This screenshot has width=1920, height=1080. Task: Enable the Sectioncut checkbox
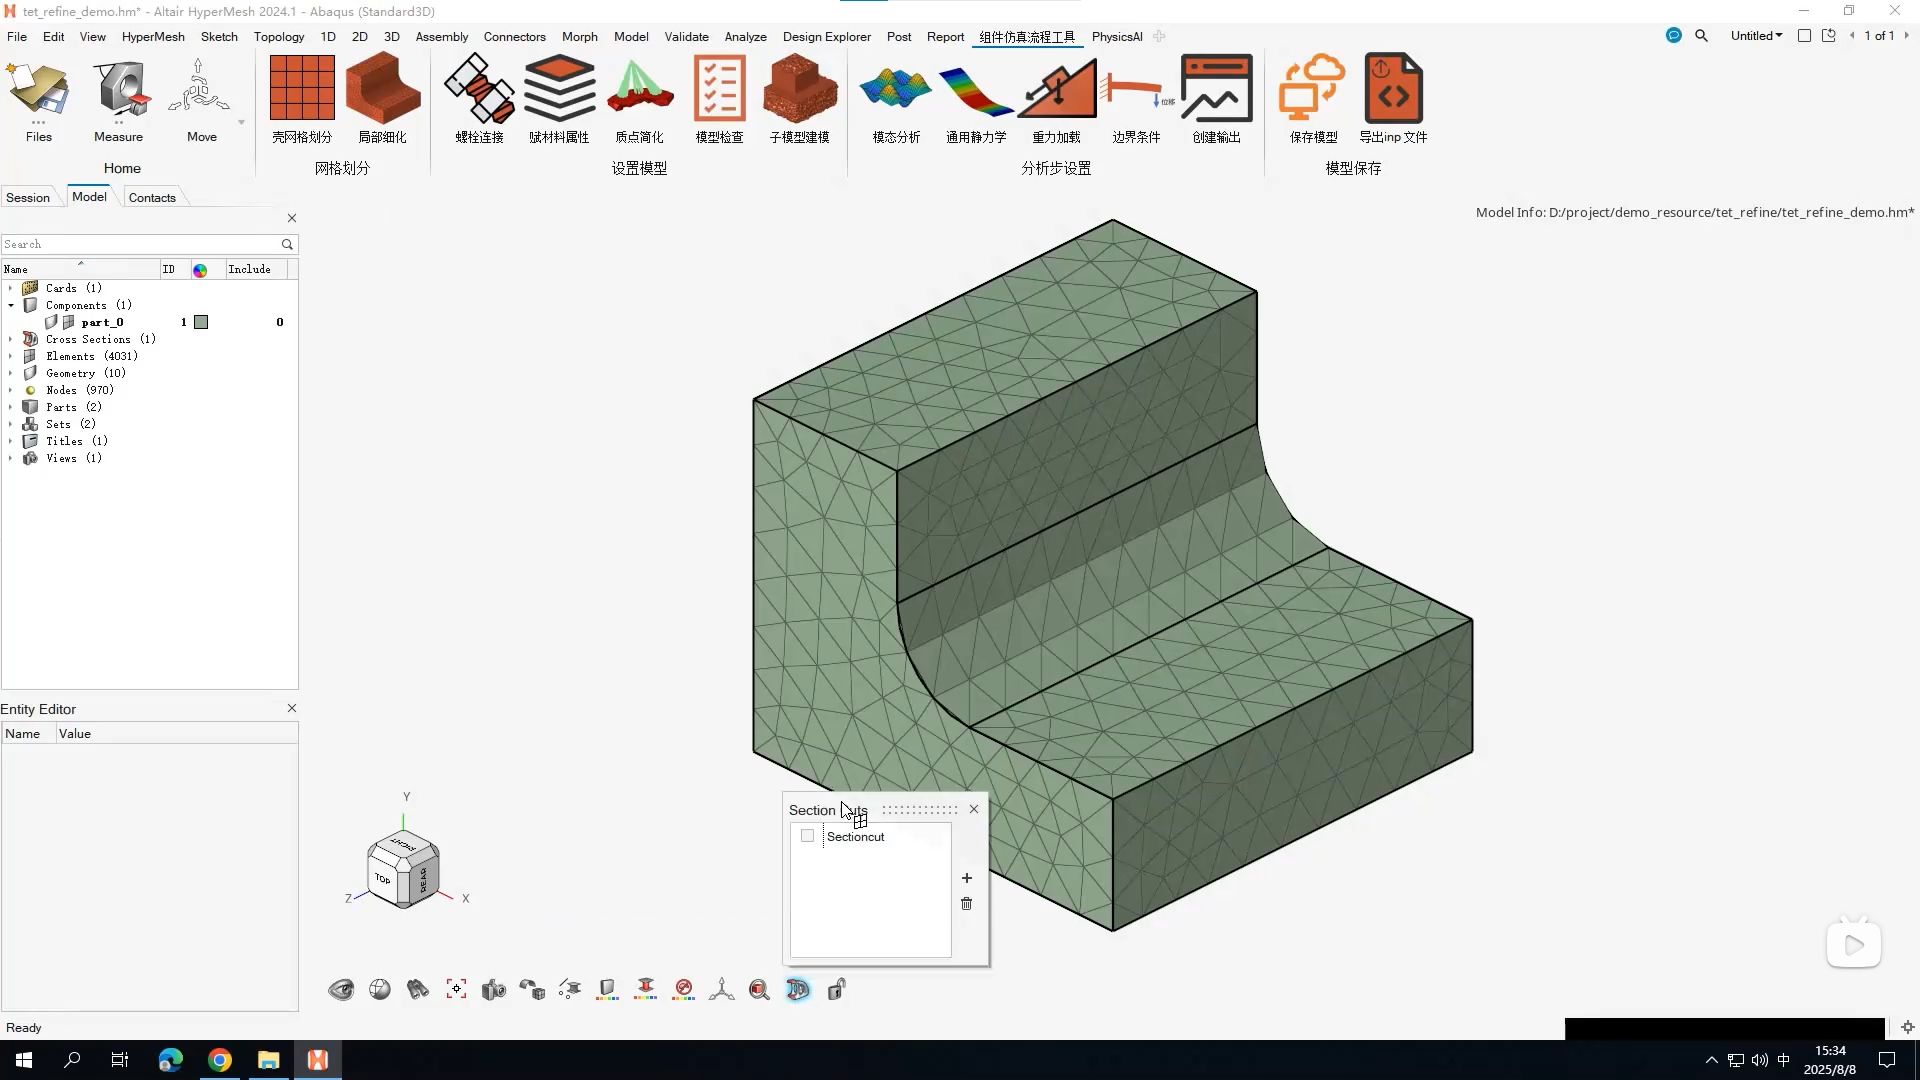(808, 837)
